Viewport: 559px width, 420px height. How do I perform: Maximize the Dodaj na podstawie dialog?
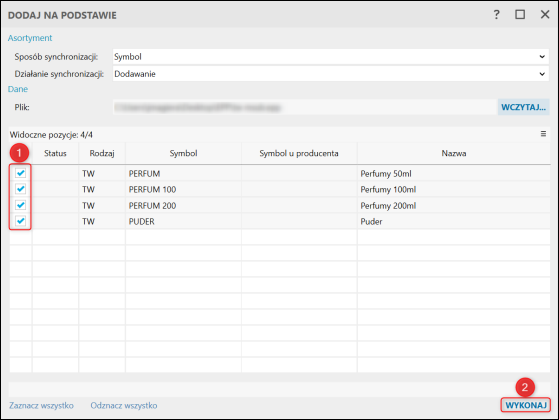[x=520, y=15]
